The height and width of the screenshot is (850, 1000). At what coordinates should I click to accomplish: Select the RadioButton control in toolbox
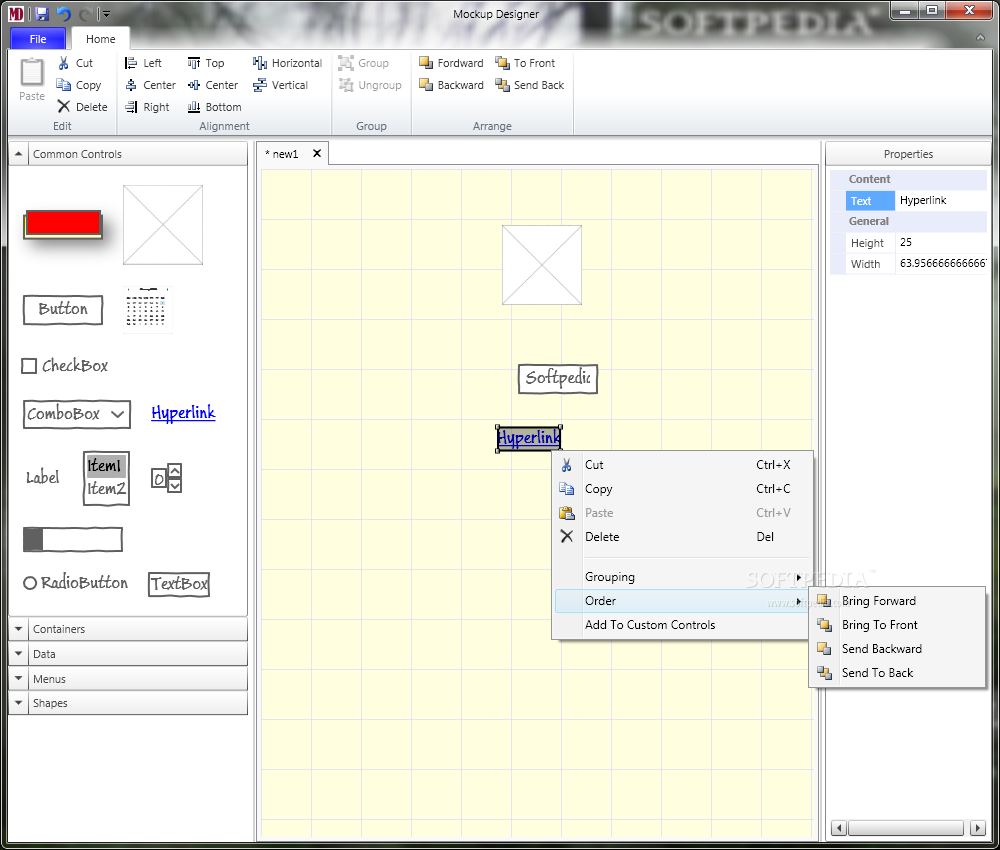[x=75, y=583]
